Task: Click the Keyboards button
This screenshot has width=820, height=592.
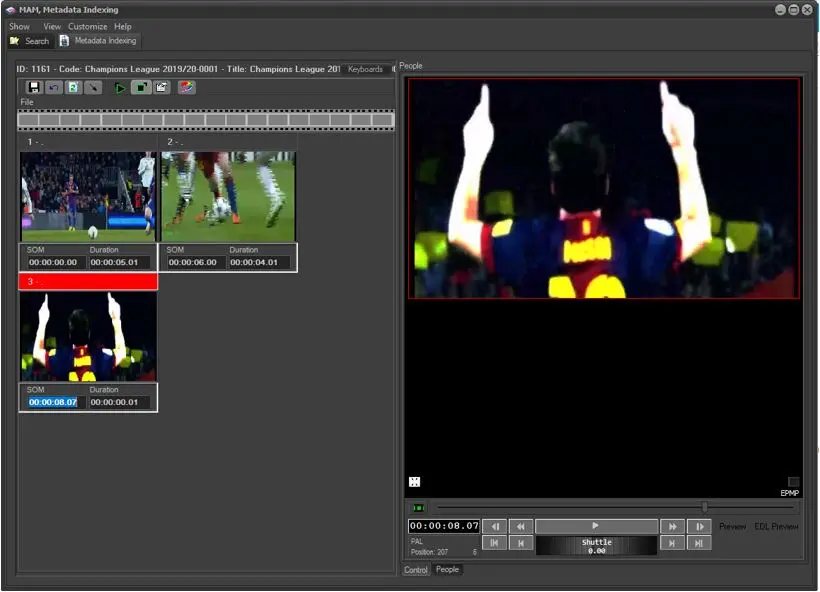Action: 365,69
